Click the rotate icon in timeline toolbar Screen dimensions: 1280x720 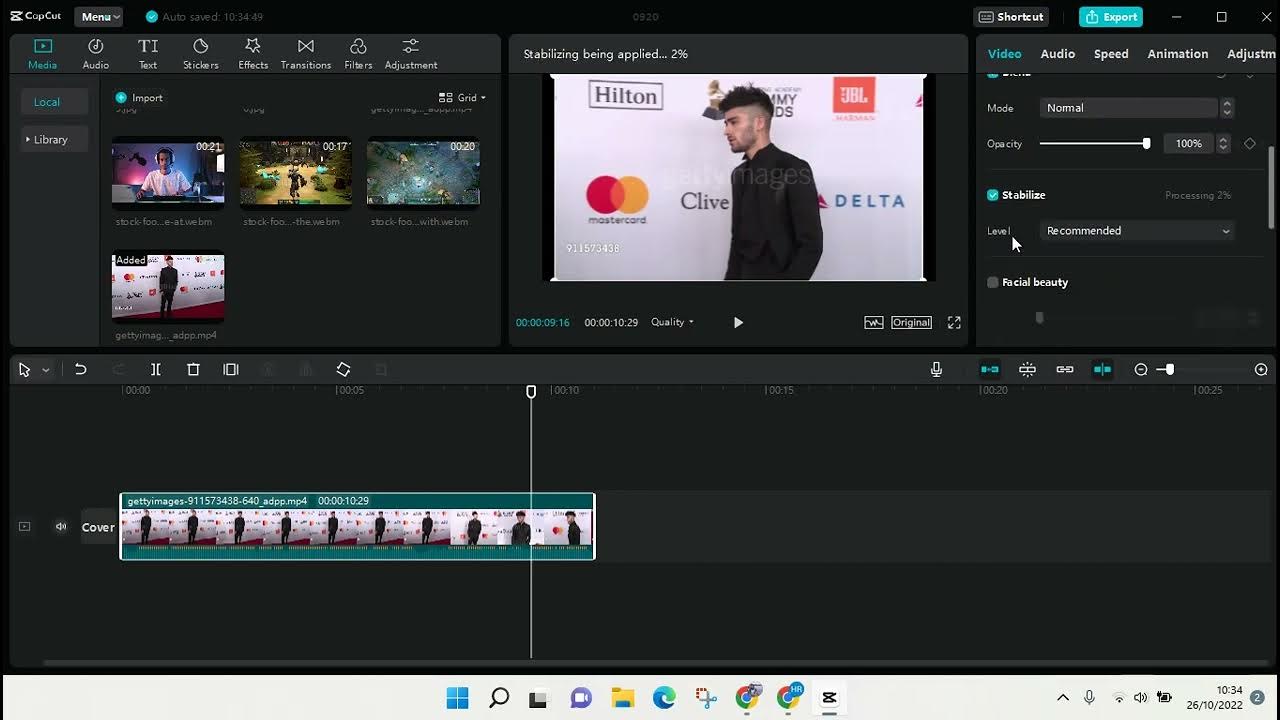click(x=343, y=370)
